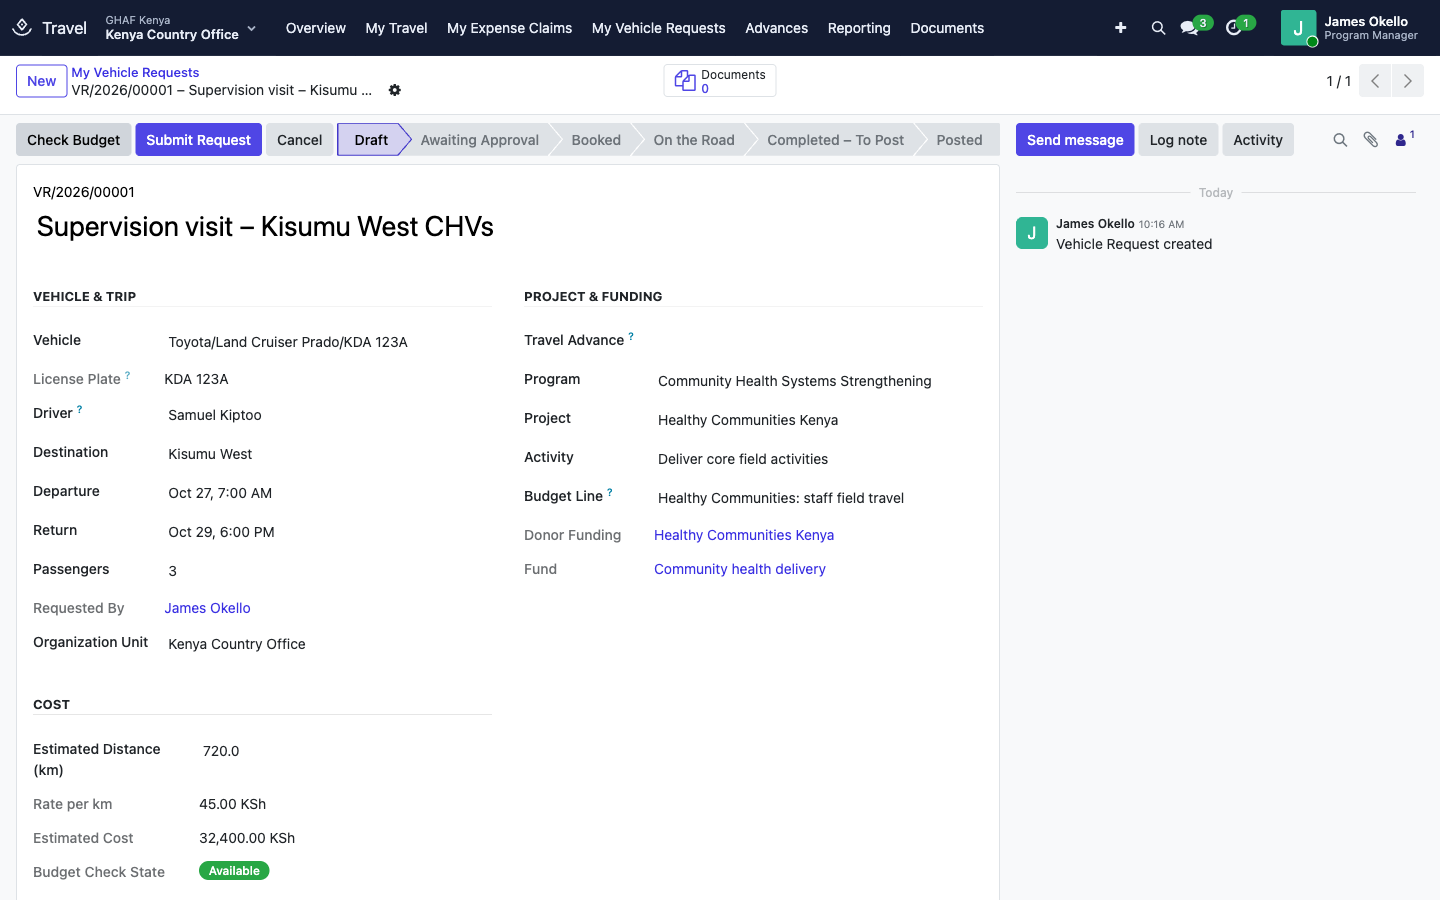Expand the Kenya Country Office company switcher
The height and width of the screenshot is (900, 1440).
click(181, 28)
